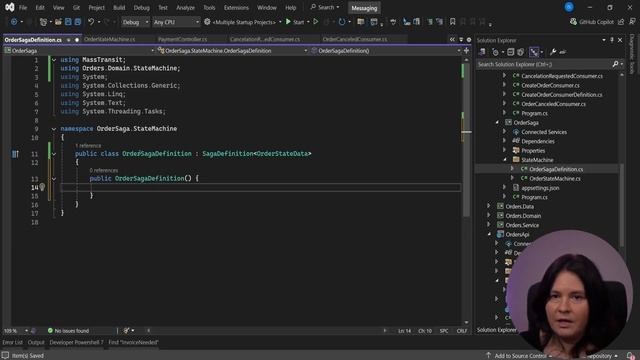
Task: Click the Collapse All icon in Solution Explorer
Action: (x=511, y=52)
